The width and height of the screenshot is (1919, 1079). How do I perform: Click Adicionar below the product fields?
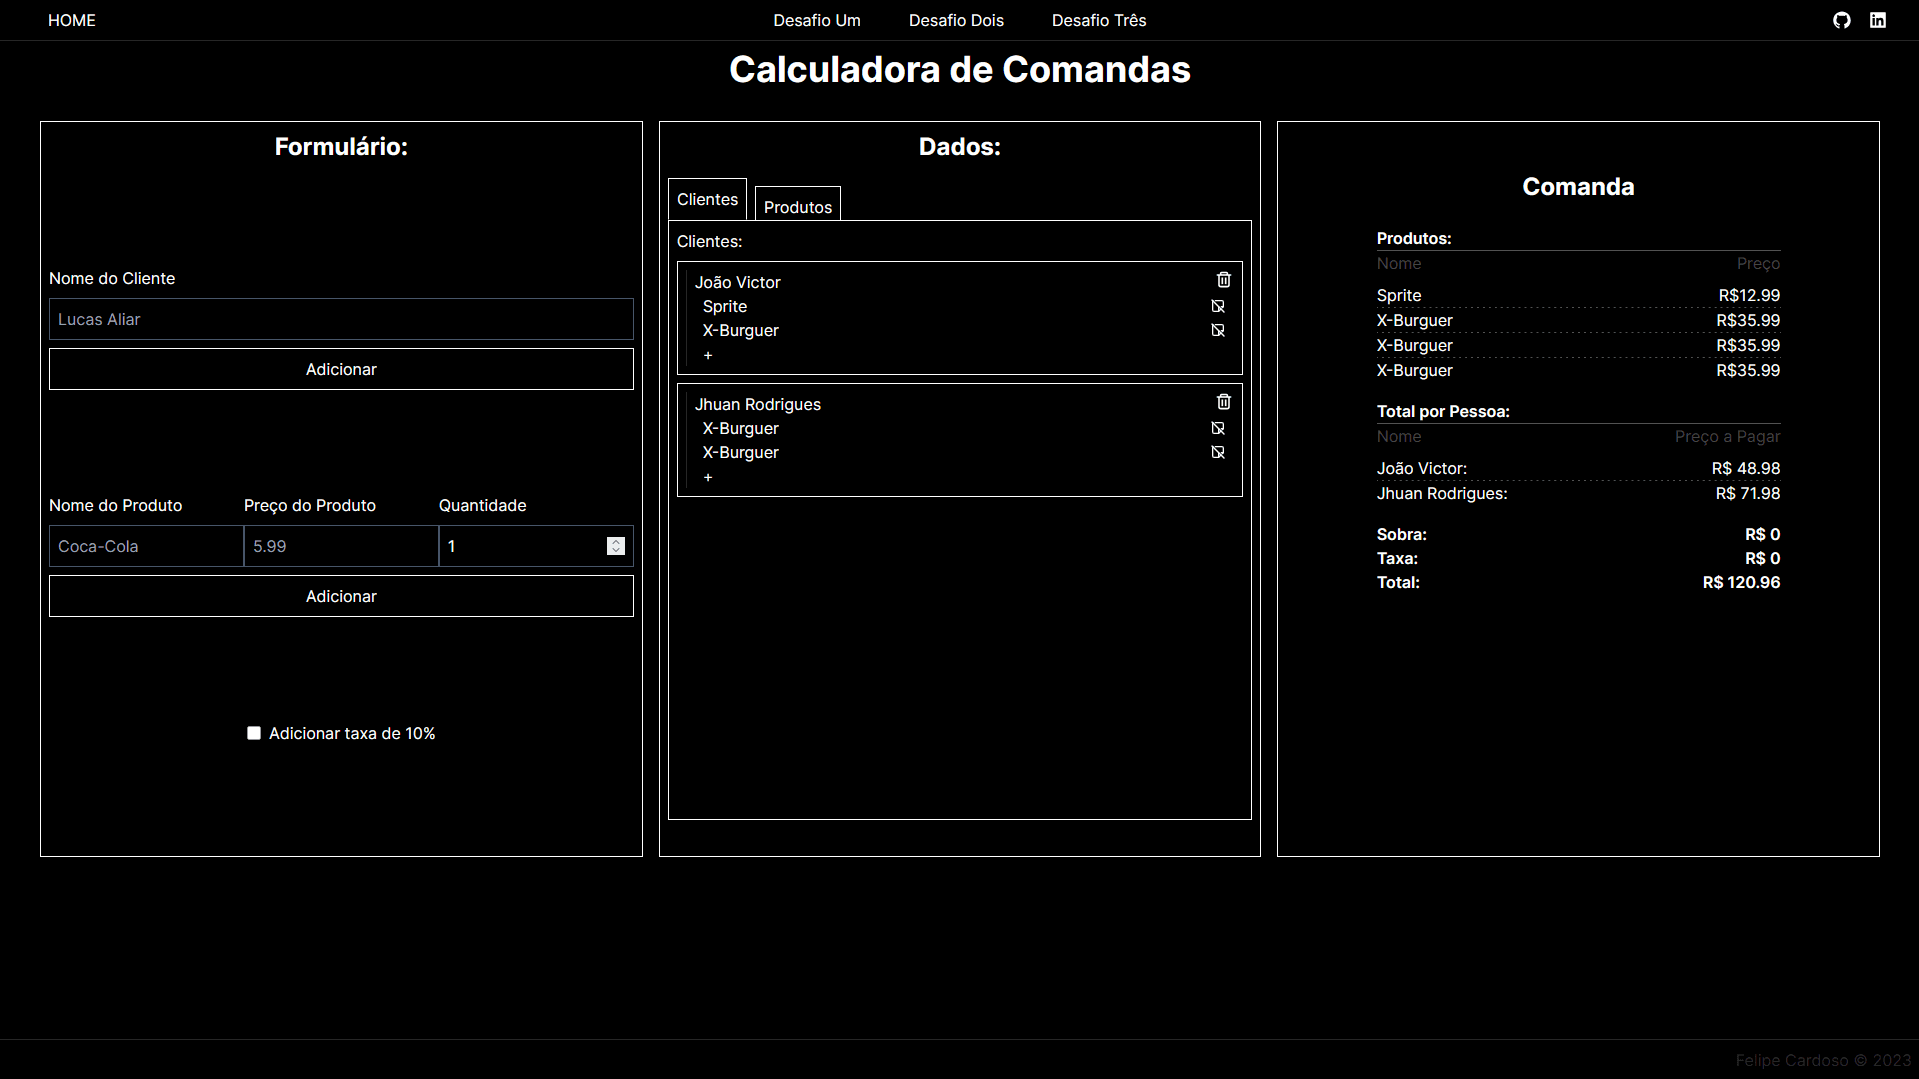341,596
